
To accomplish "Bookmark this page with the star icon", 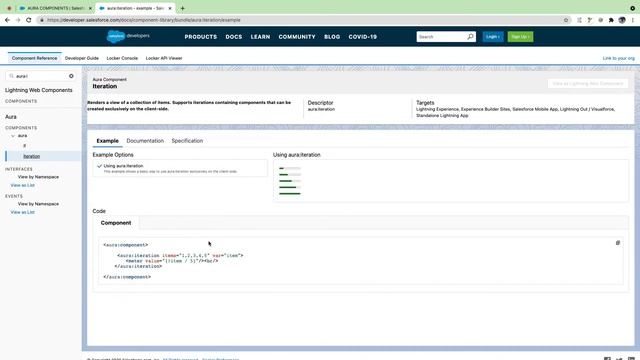I will [x=566, y=20].
